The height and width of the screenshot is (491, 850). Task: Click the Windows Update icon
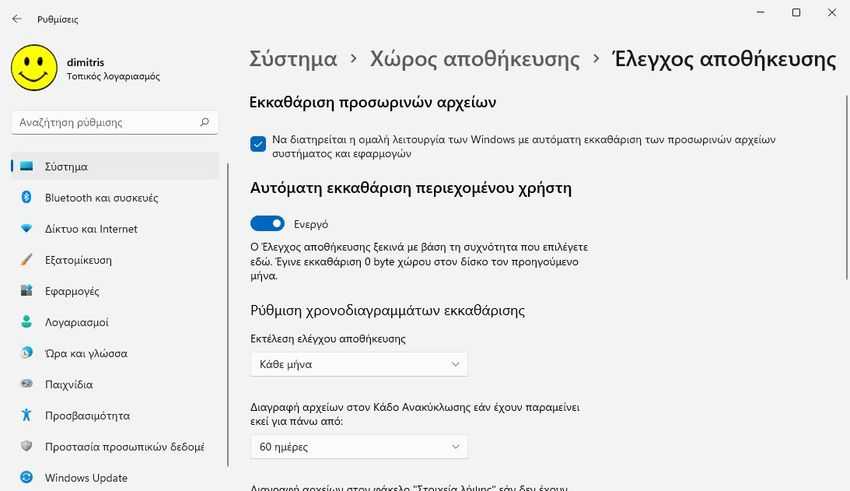click(26, 477)
